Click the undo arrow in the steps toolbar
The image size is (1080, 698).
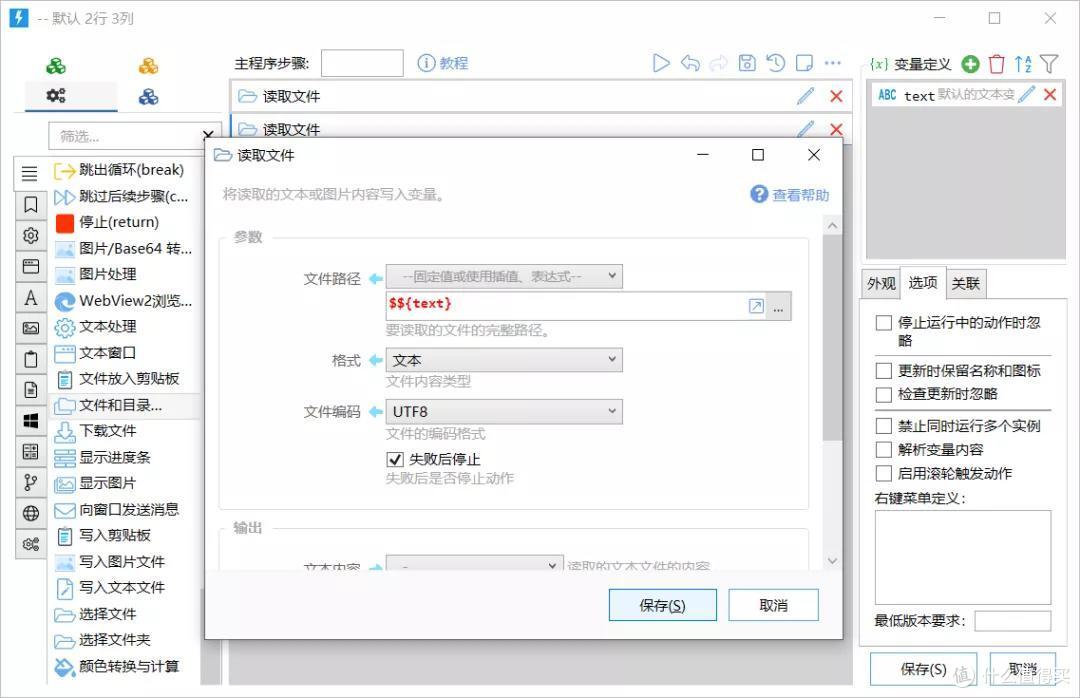click(x=690, y=63)
